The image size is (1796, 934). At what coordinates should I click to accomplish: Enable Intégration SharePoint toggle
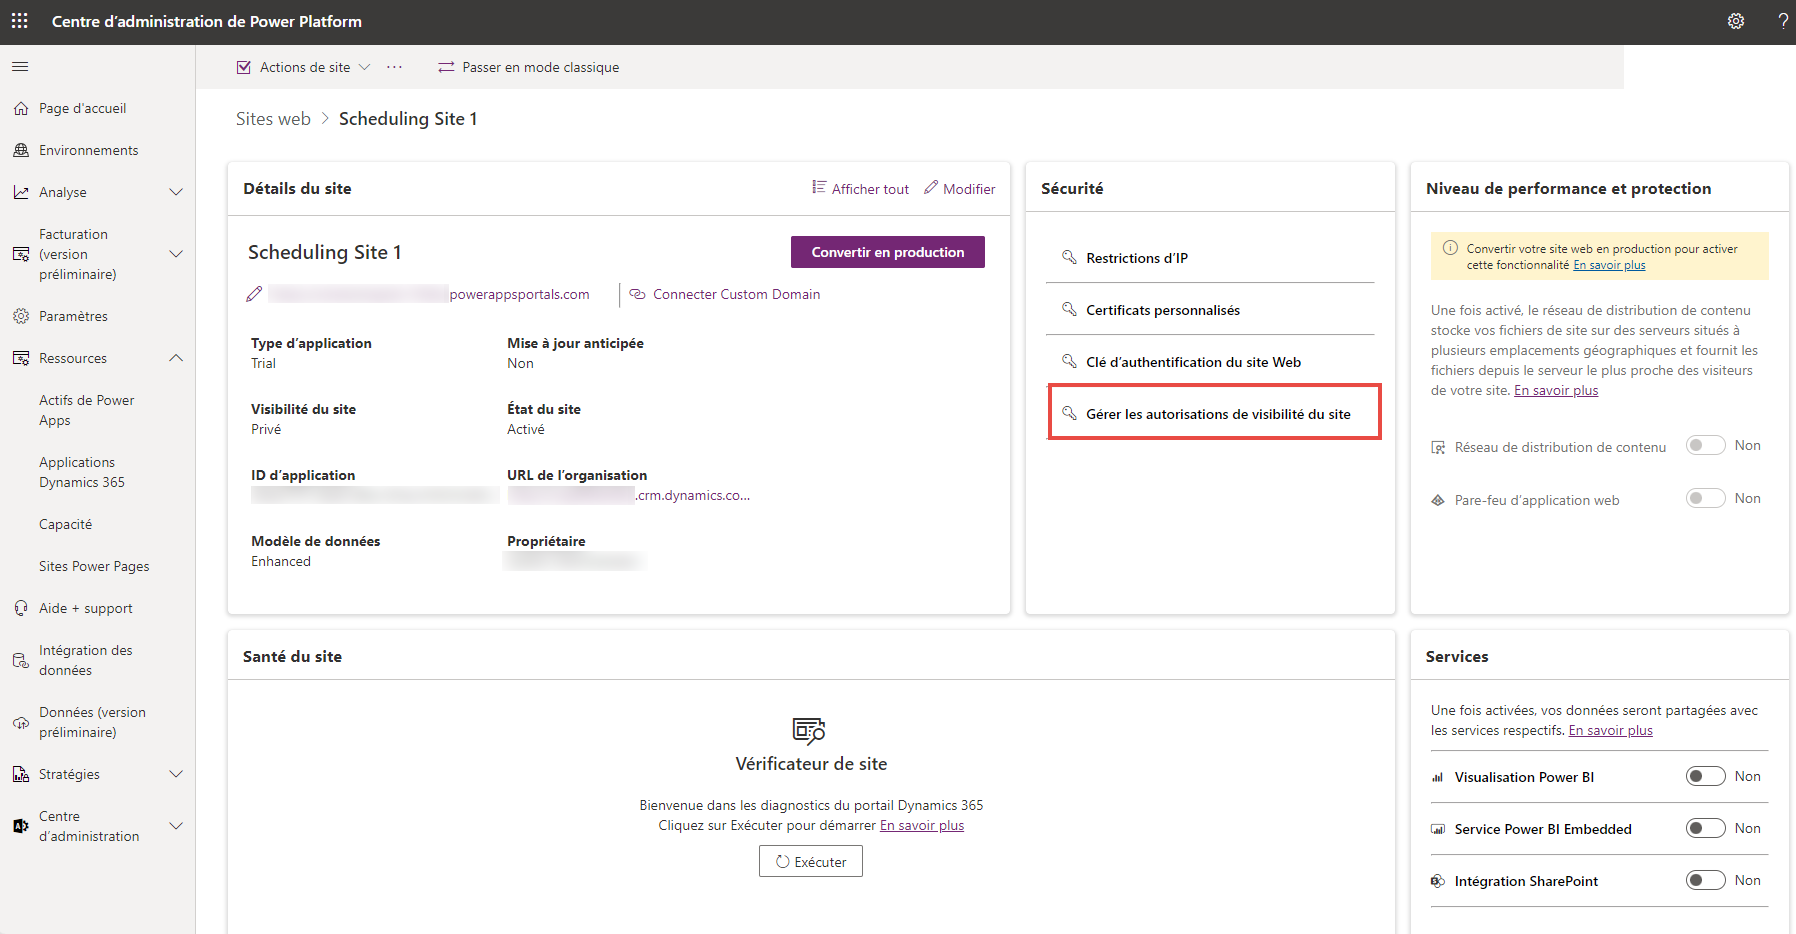(1706, 880)
